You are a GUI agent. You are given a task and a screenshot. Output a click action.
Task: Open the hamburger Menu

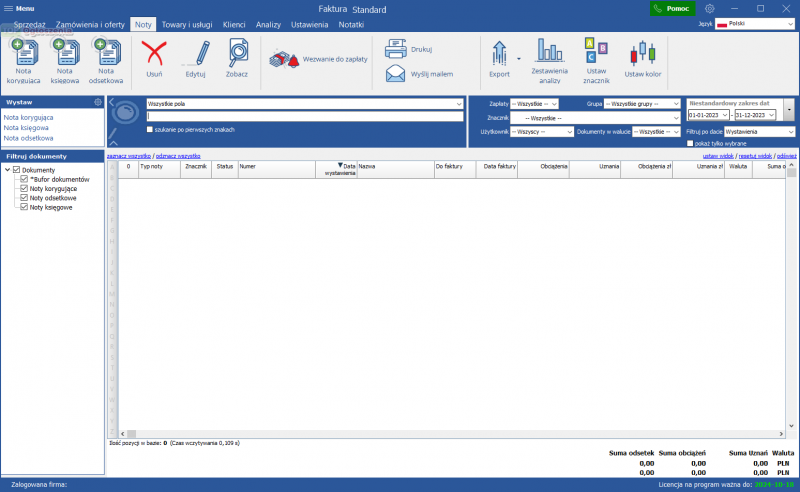[19, 9]
